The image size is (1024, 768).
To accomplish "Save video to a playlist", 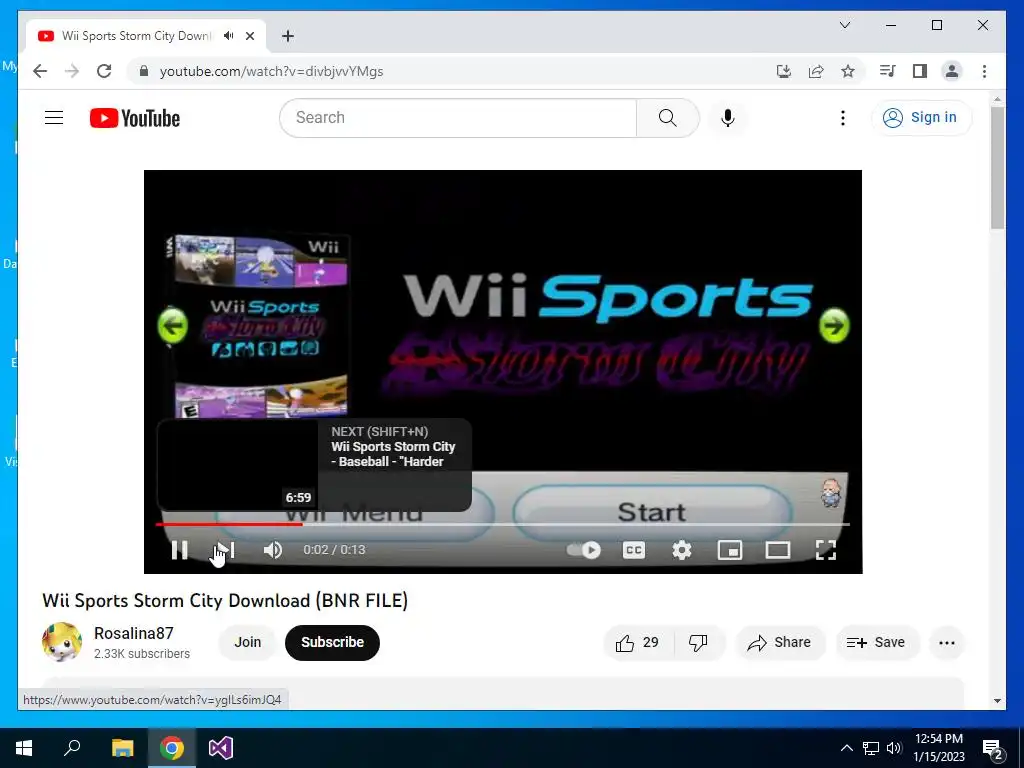I will 876,643.
